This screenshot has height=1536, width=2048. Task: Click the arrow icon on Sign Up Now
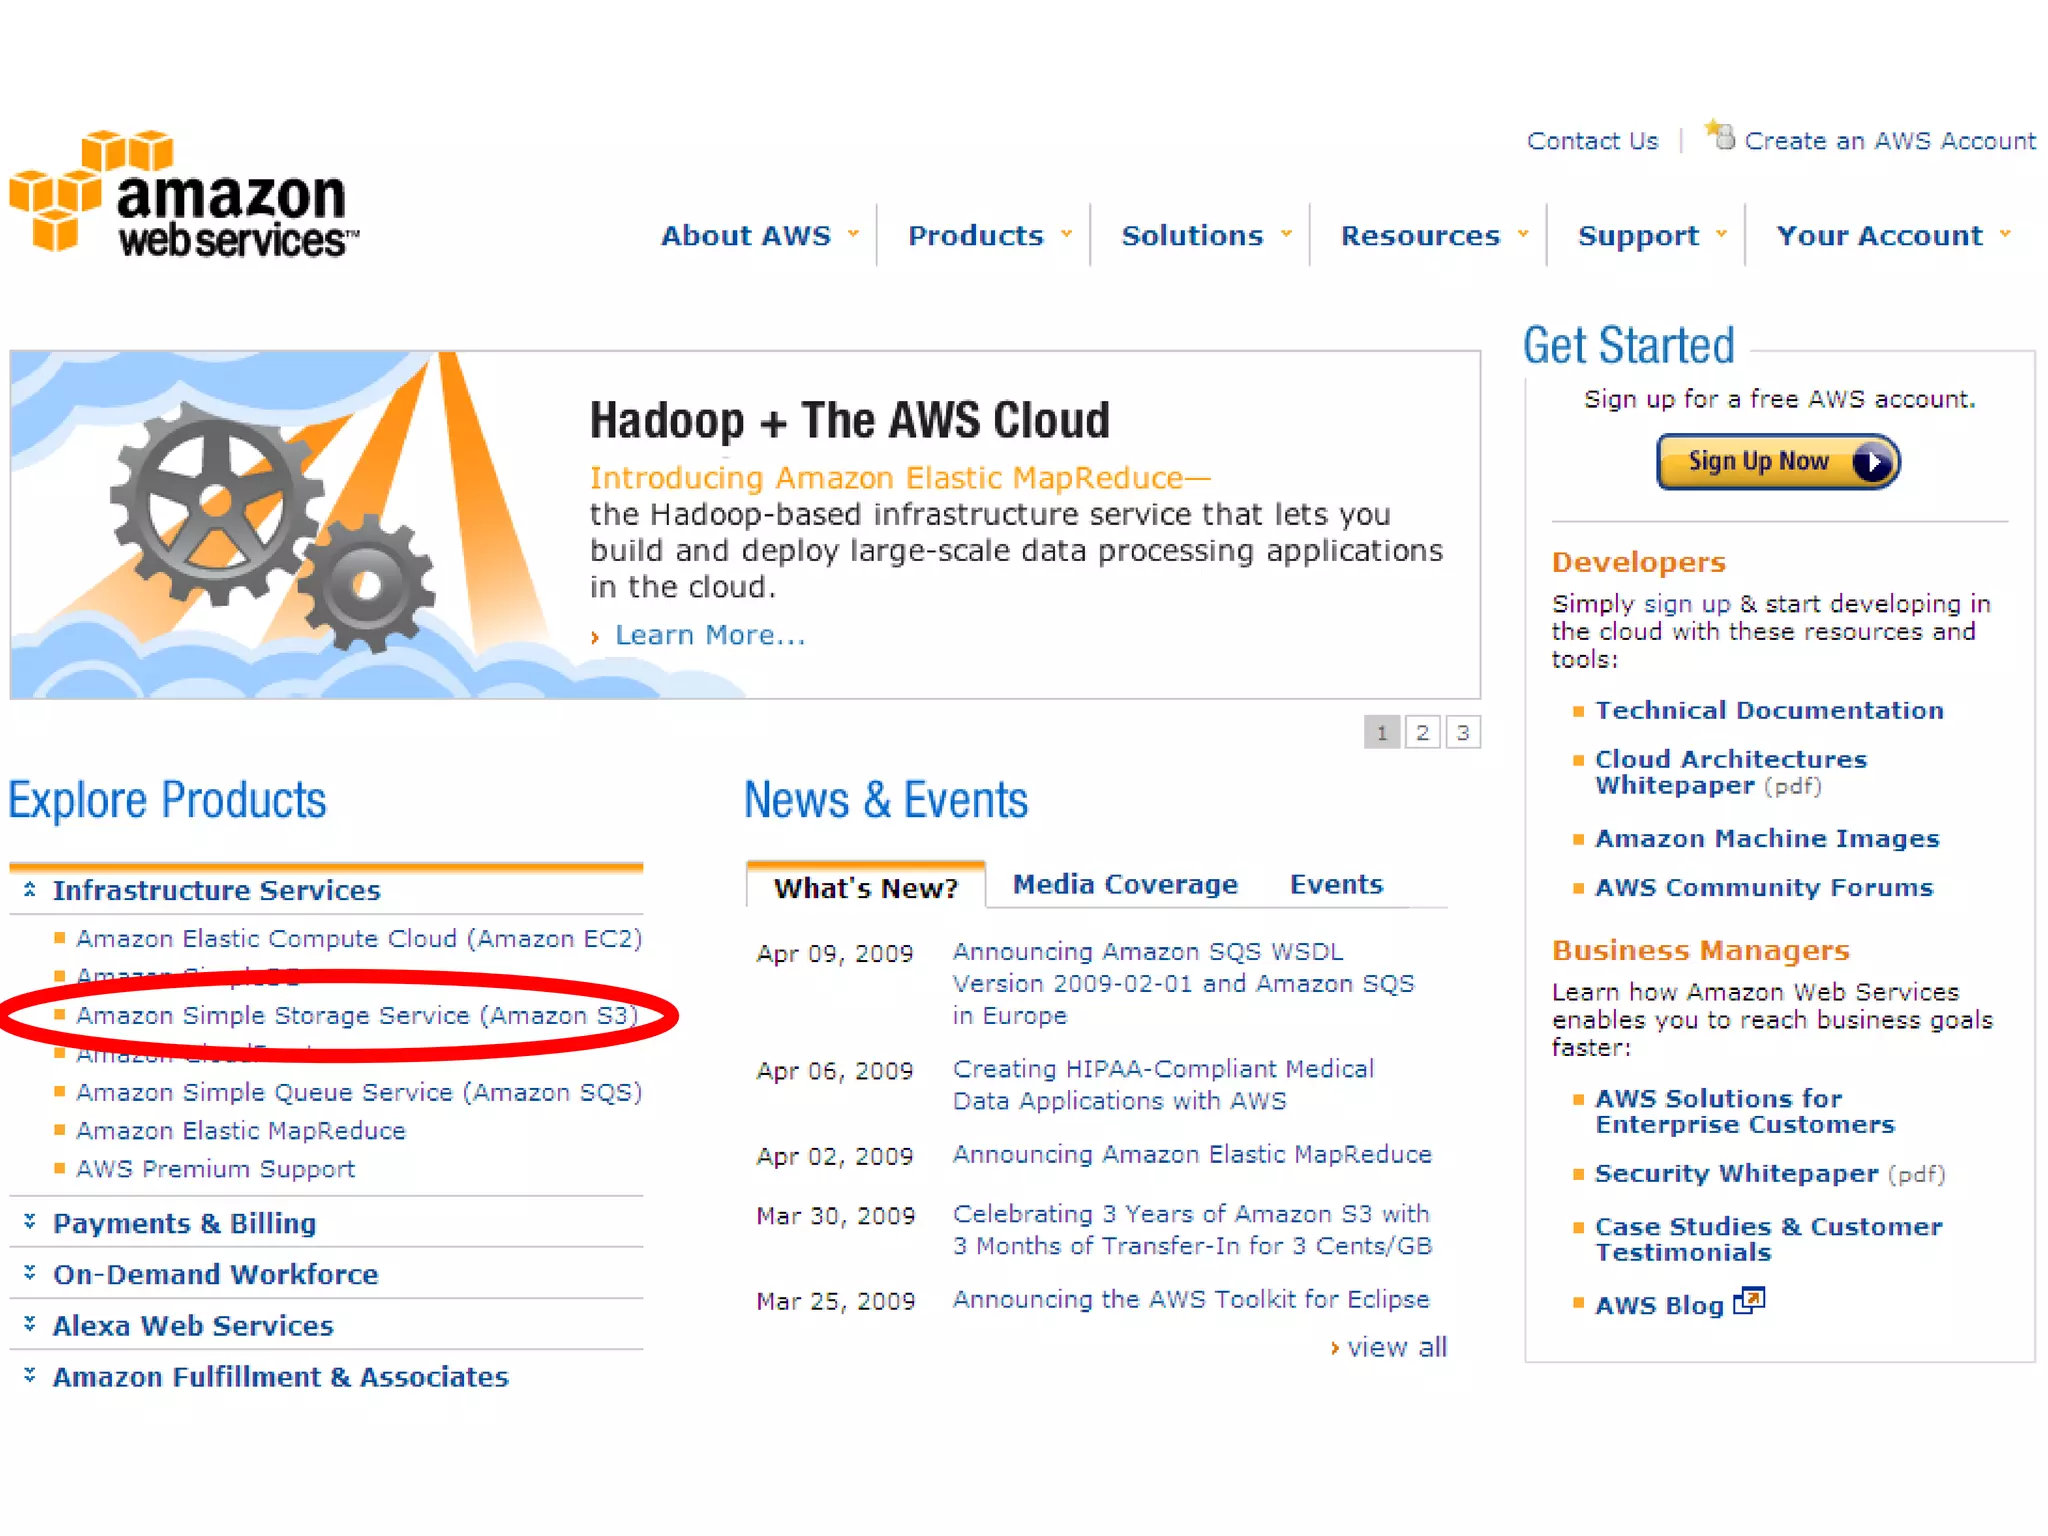coord(1871,462)
